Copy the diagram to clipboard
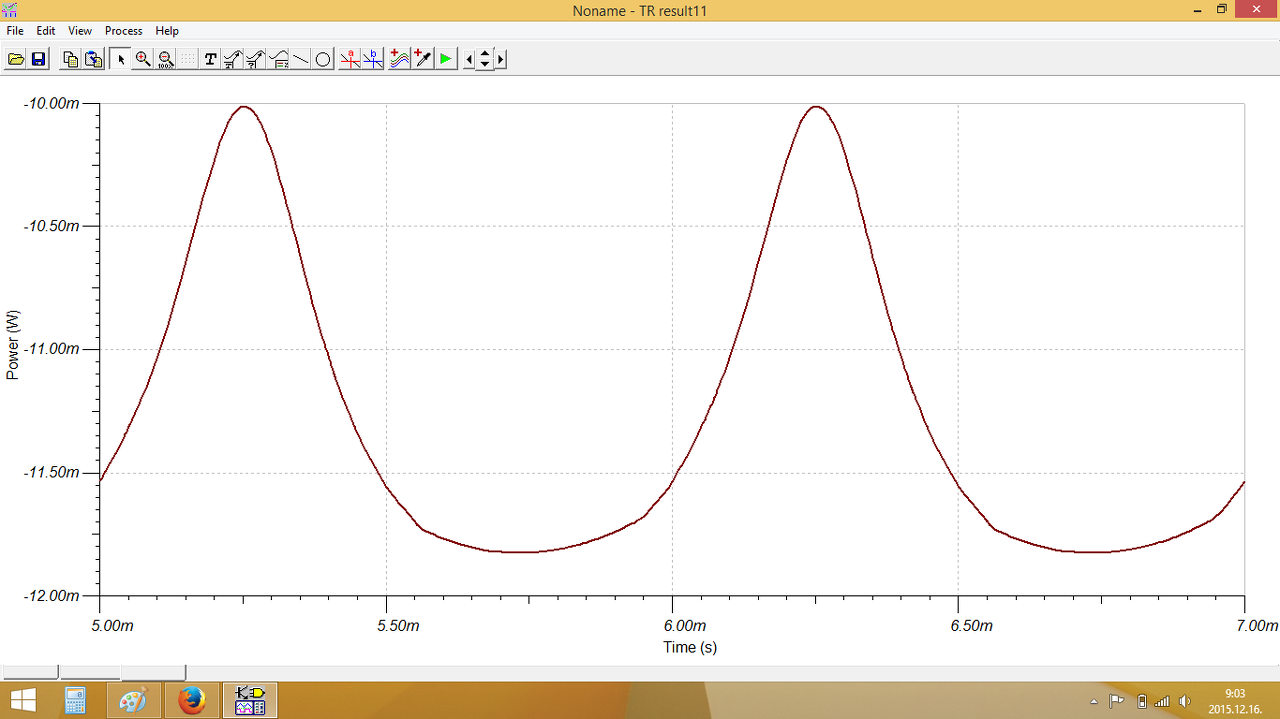This screenshot has width=1280, height=719. click(x=70, y=59)
